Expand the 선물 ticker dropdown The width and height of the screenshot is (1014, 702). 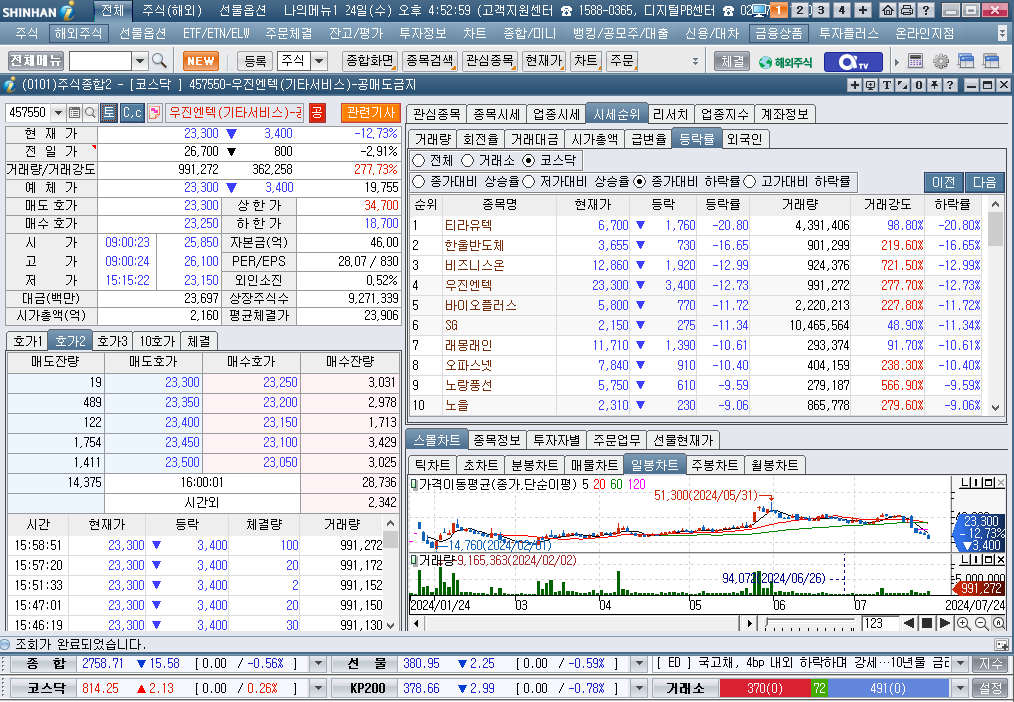pos(639,663)
